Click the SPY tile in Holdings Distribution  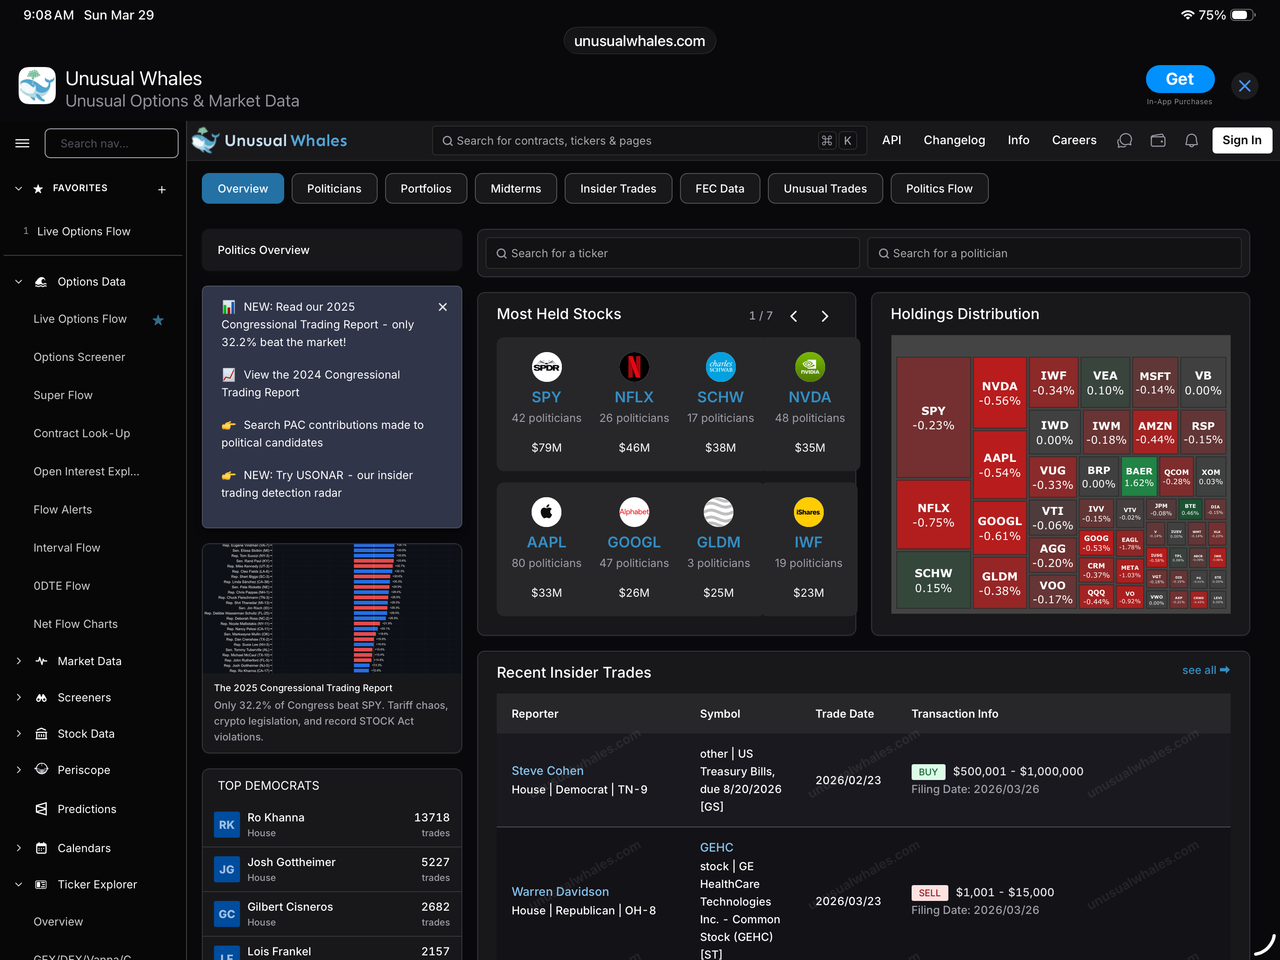pyautogui.click(x=933, y=417)
